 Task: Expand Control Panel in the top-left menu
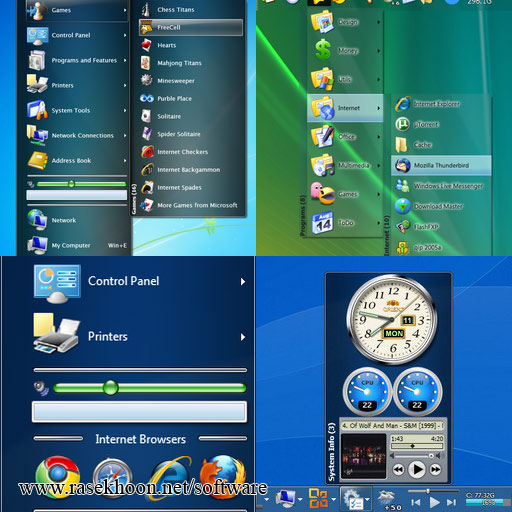pyautogui.click(x=125, y=35)
